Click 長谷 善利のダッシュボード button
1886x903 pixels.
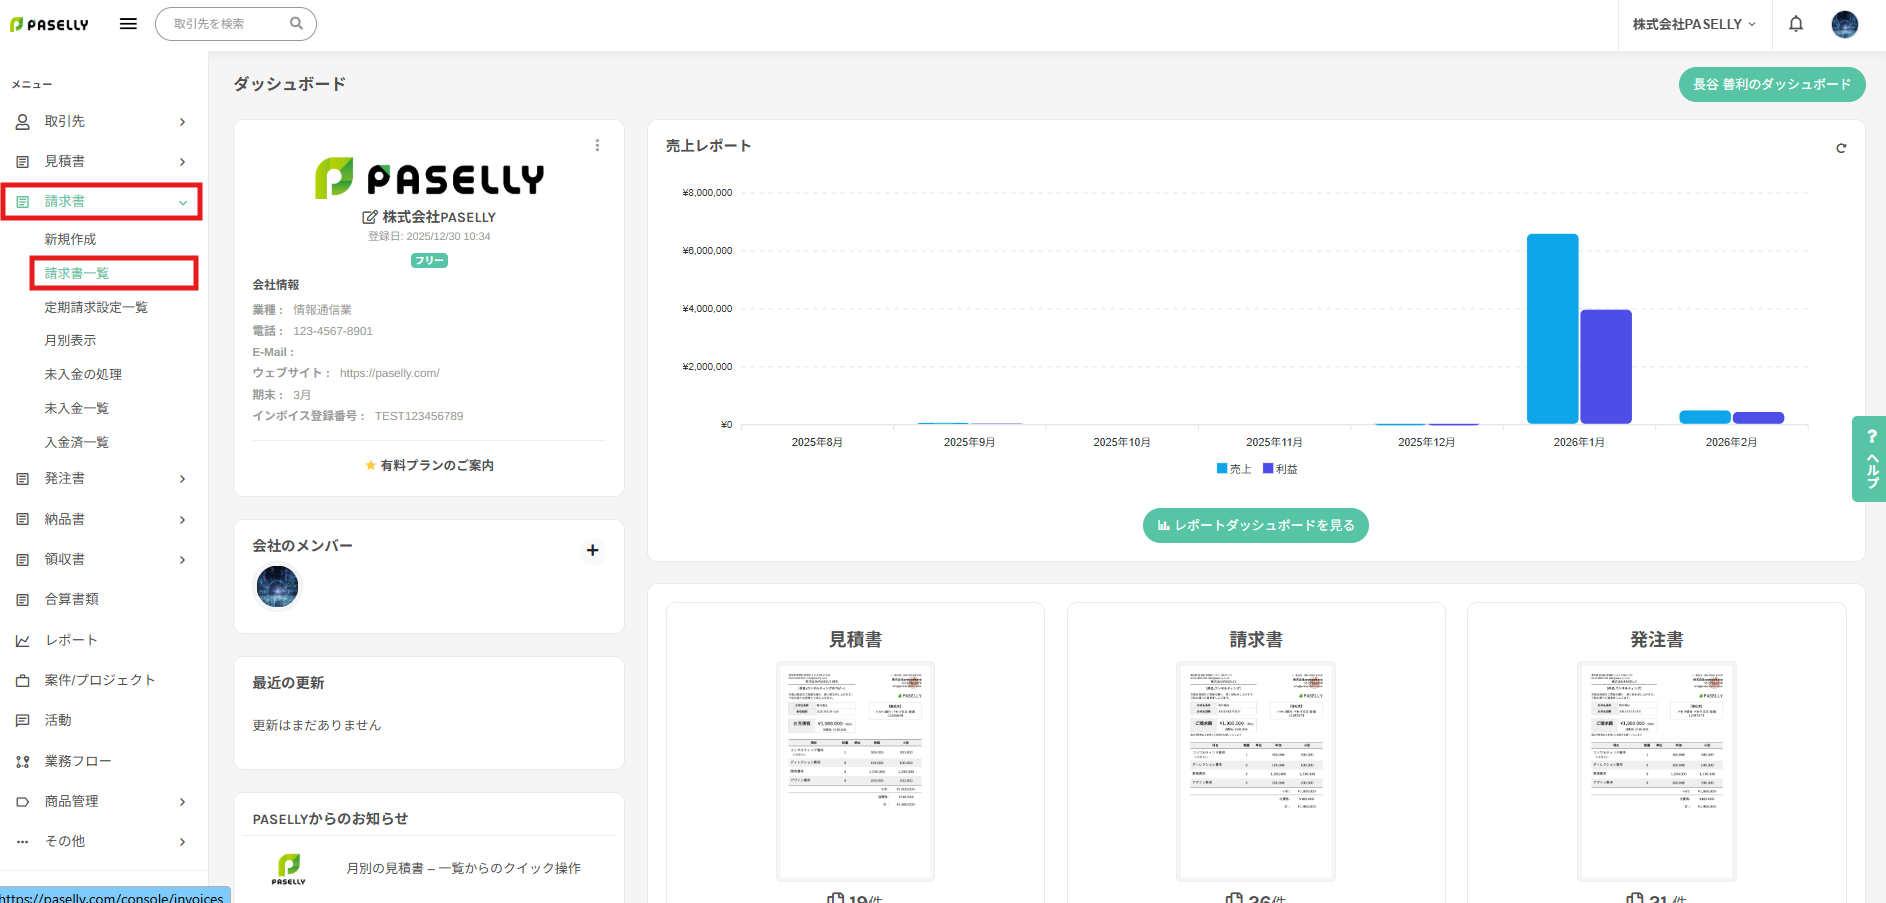click(1772, 84)
